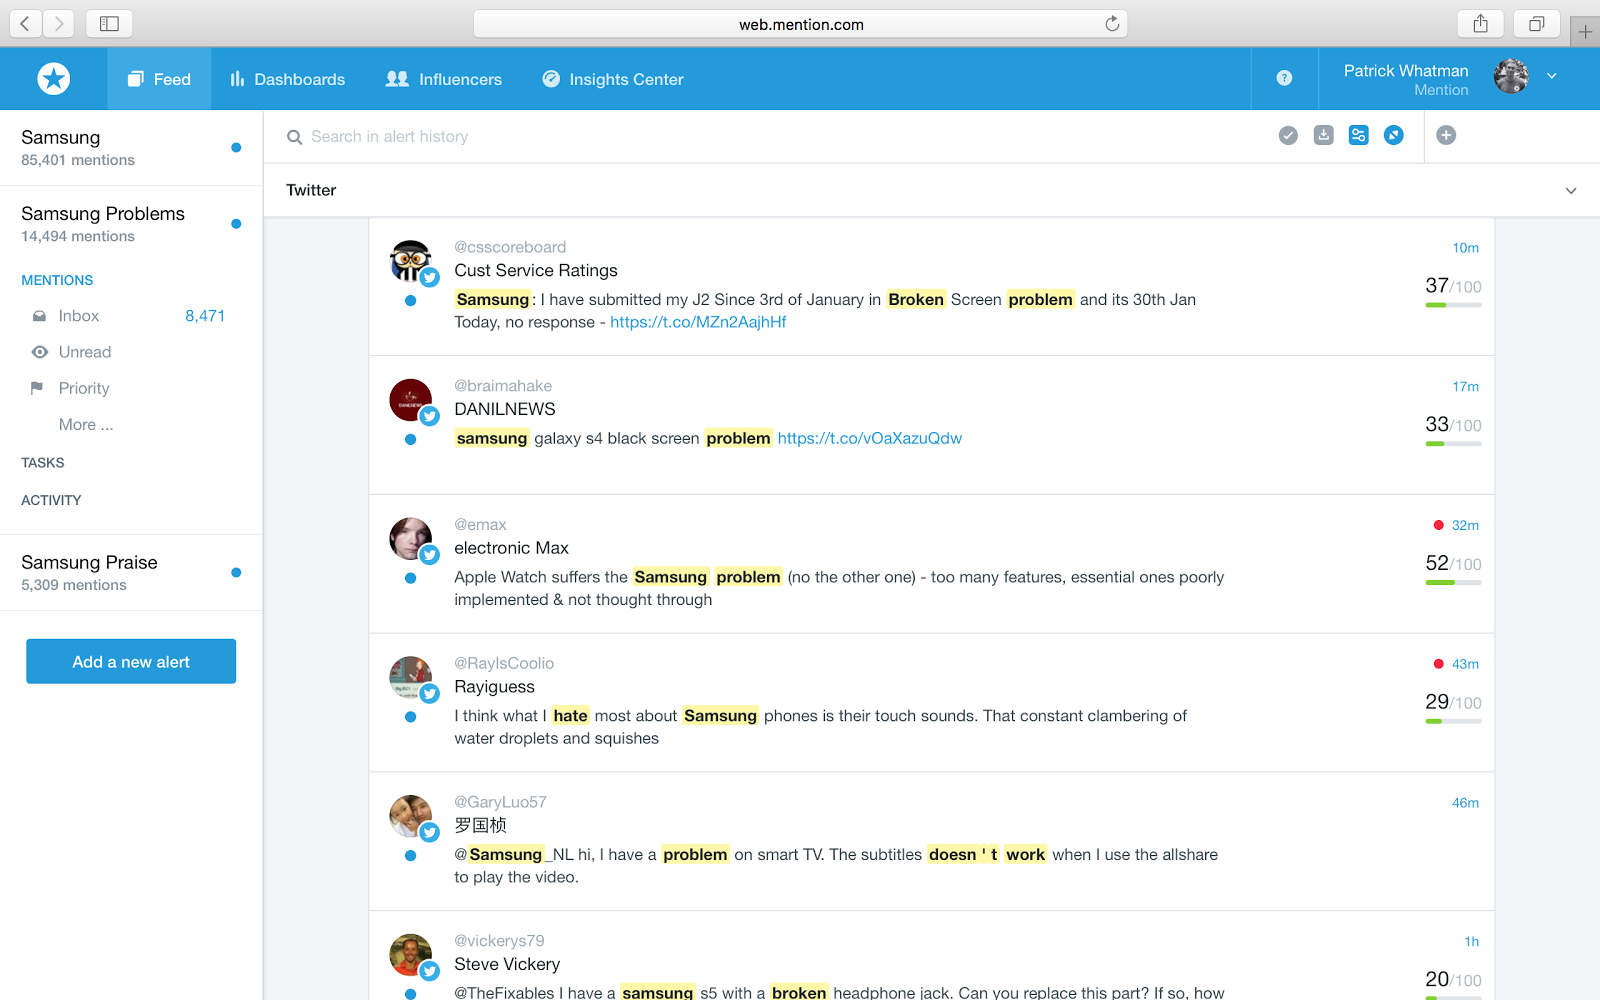Viewport: 1600px width, 1000px height.
Task: Click the 37/100 influence score bar
Action: pos(1453,305)
